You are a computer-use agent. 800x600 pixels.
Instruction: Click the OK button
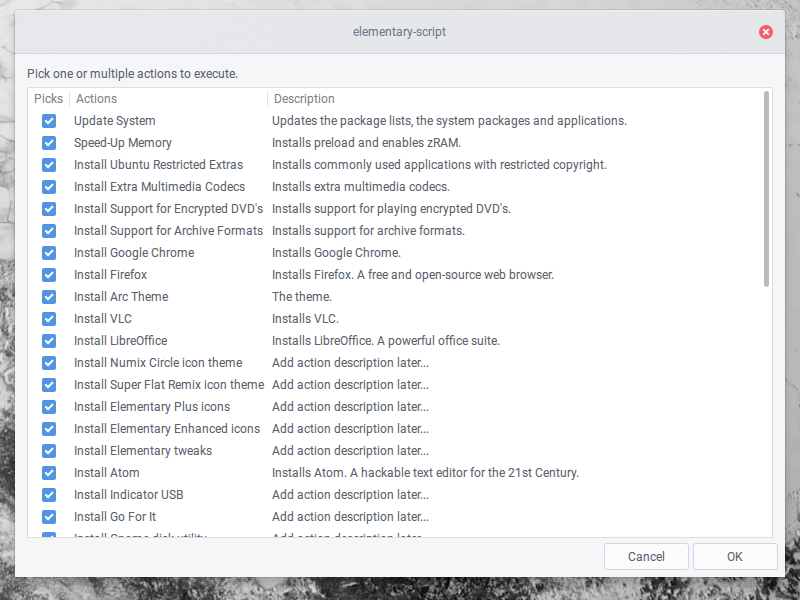pyautogui.click(x=735, y=557)
